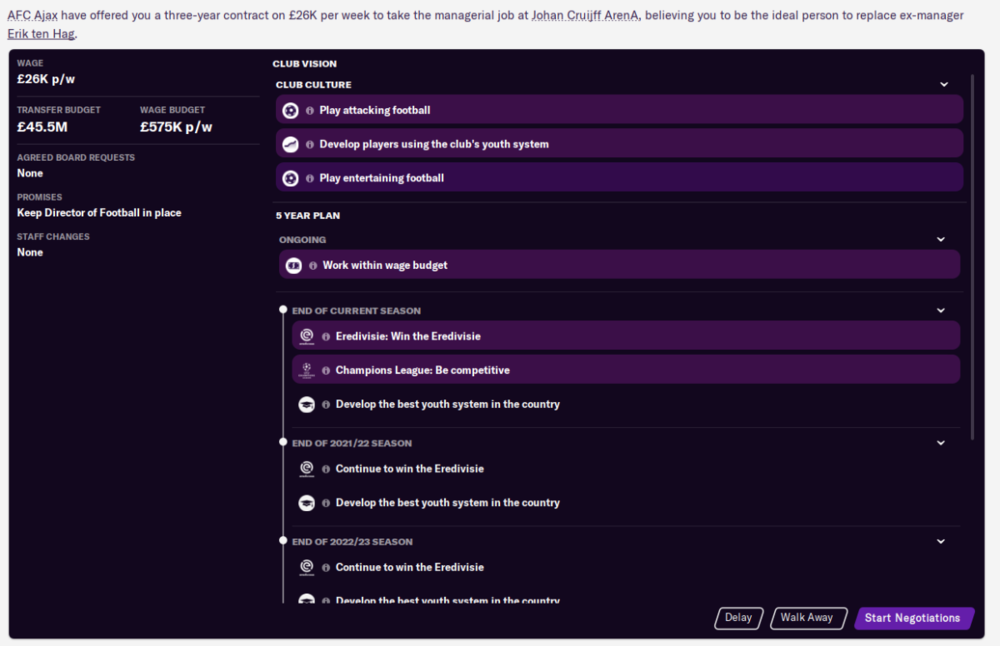The image size is (1000, 646).
Task: Click the current-season youth system graduation cap icon
Action: click(x=307, y=404)
